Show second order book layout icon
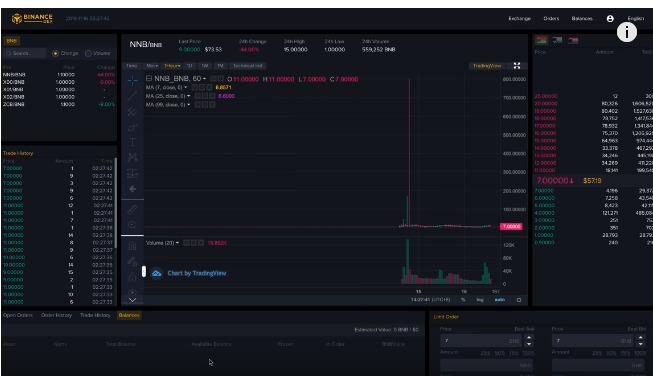 pos(557,40)
